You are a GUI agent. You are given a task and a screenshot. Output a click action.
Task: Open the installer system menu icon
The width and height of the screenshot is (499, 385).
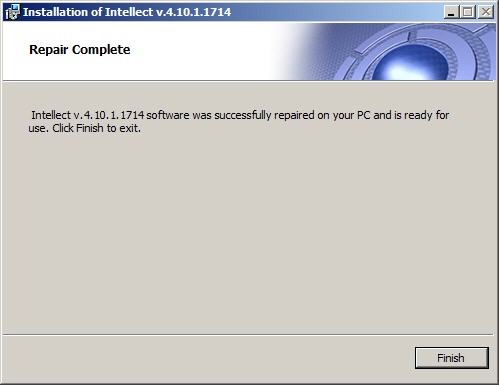12,12
